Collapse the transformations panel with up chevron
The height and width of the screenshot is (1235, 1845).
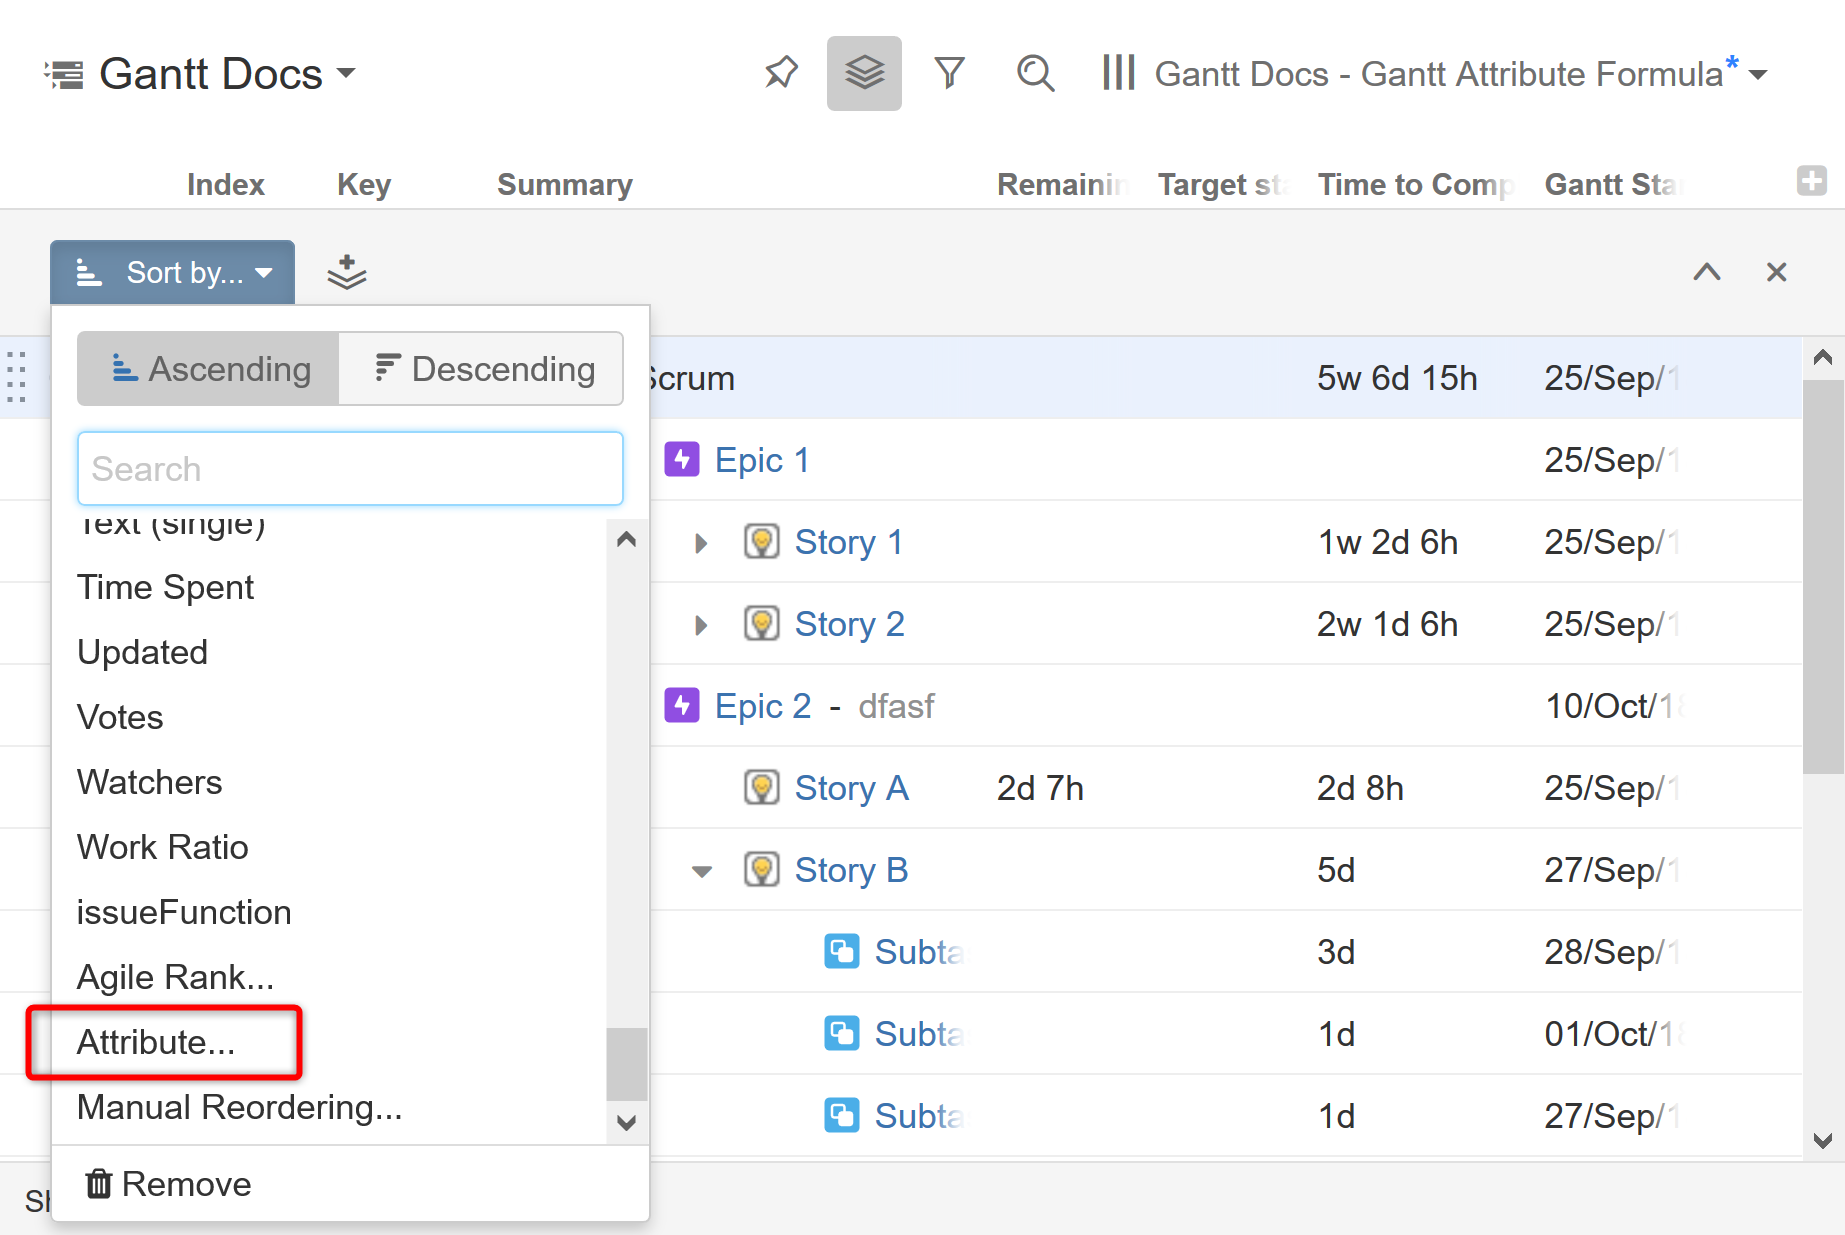pos(1707,272)
